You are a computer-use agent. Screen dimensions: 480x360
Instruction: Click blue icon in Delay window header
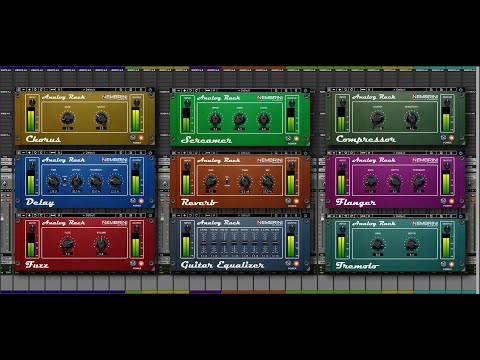pyautogui.click(x=150, y=153)
